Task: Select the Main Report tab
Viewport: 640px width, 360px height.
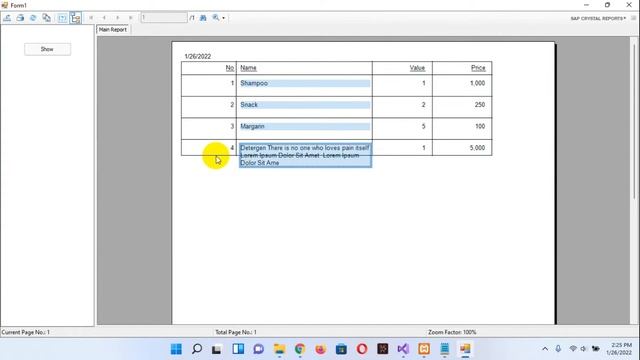Action: click(x=113, y=30)
